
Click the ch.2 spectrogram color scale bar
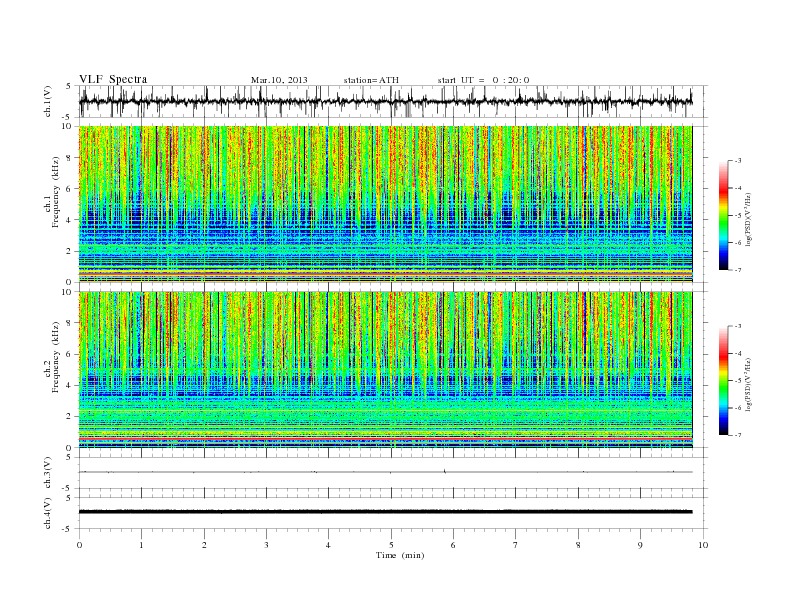click(x=724, y=381)
